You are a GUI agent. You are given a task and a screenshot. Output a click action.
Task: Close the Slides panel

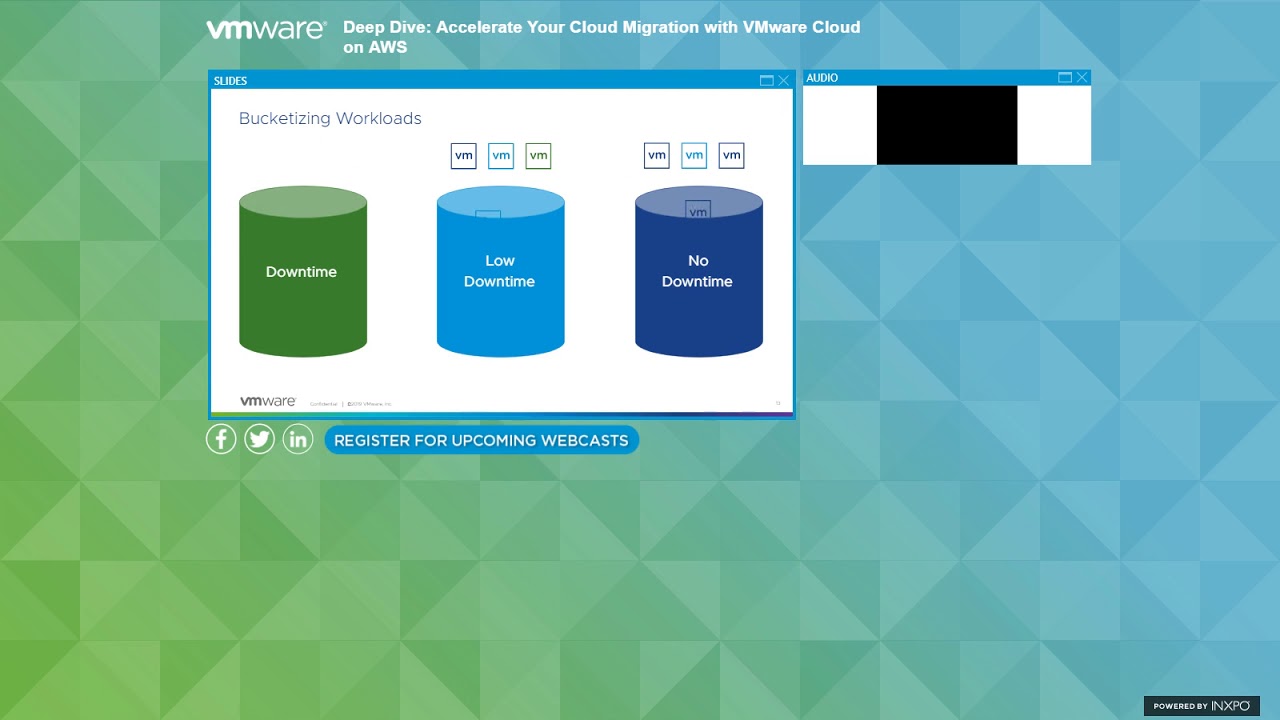[784, 81]
